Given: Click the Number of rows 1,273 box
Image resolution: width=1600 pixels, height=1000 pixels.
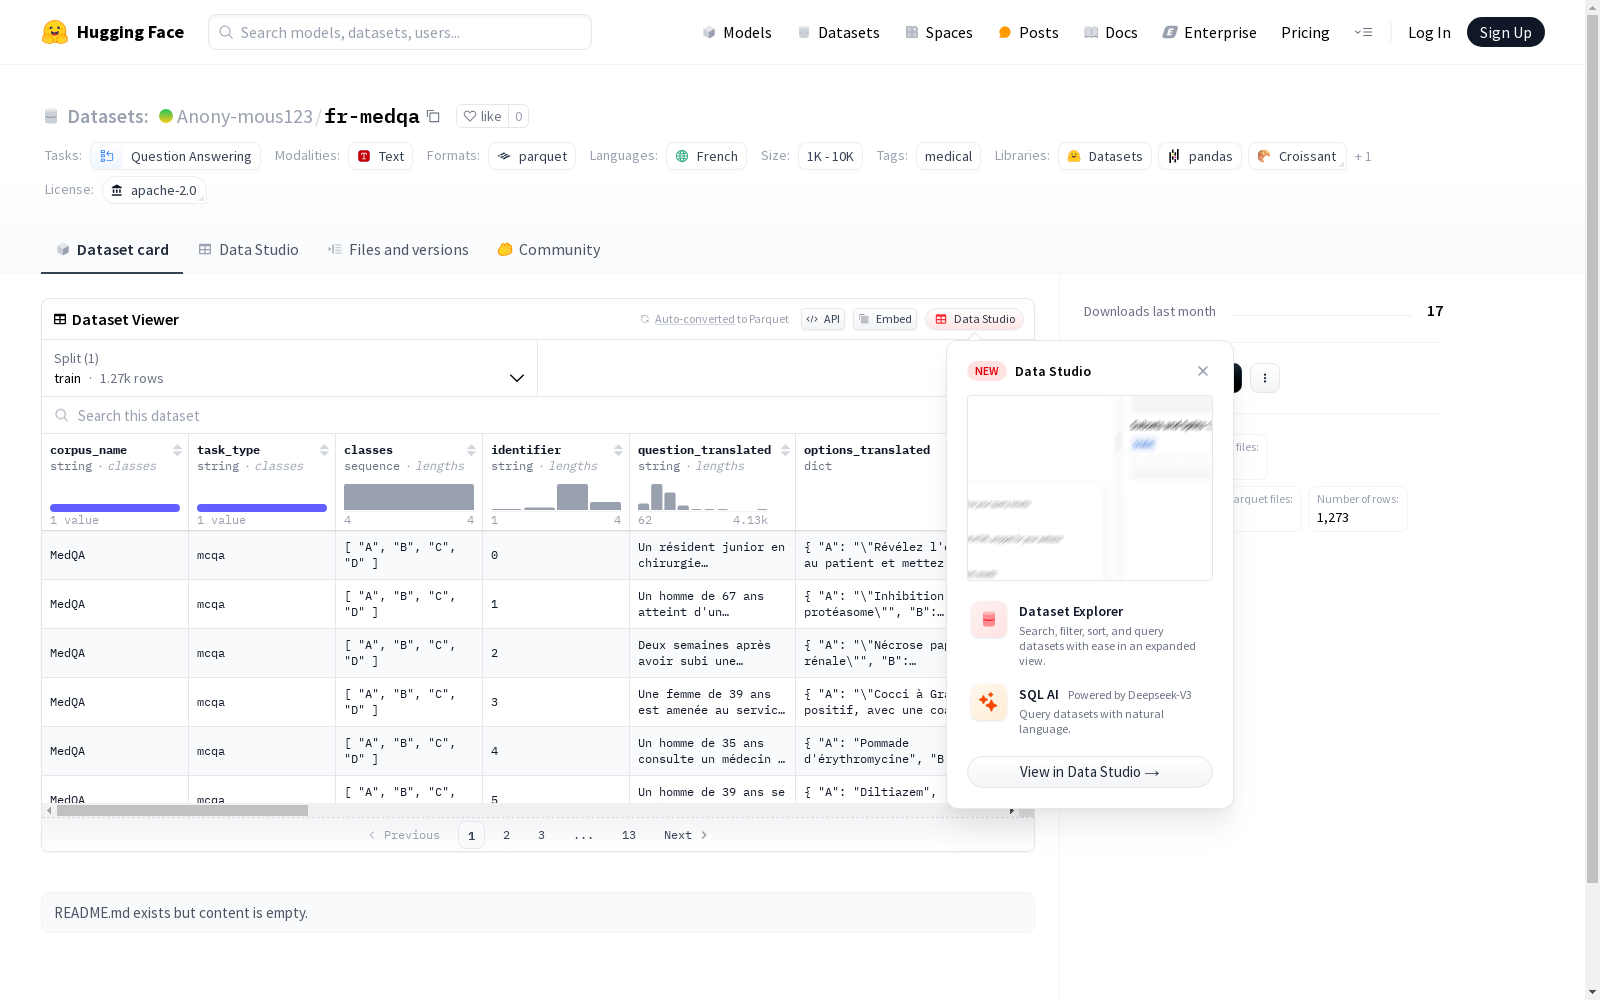Looking at the screenshot, I should coord(1358,509).
